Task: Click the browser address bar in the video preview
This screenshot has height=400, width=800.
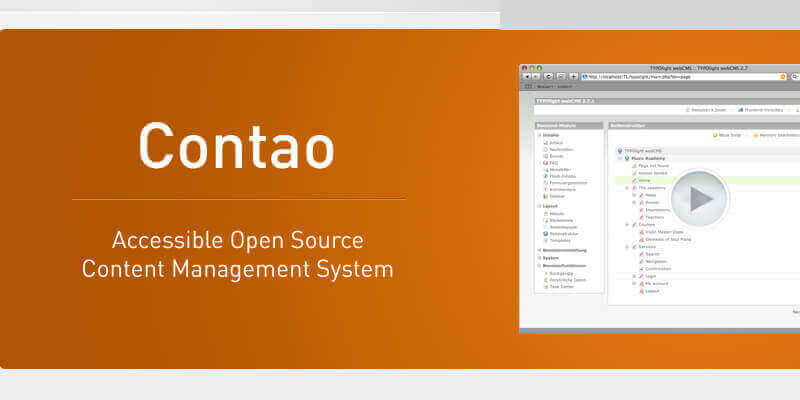Action: tap(684, 77)
